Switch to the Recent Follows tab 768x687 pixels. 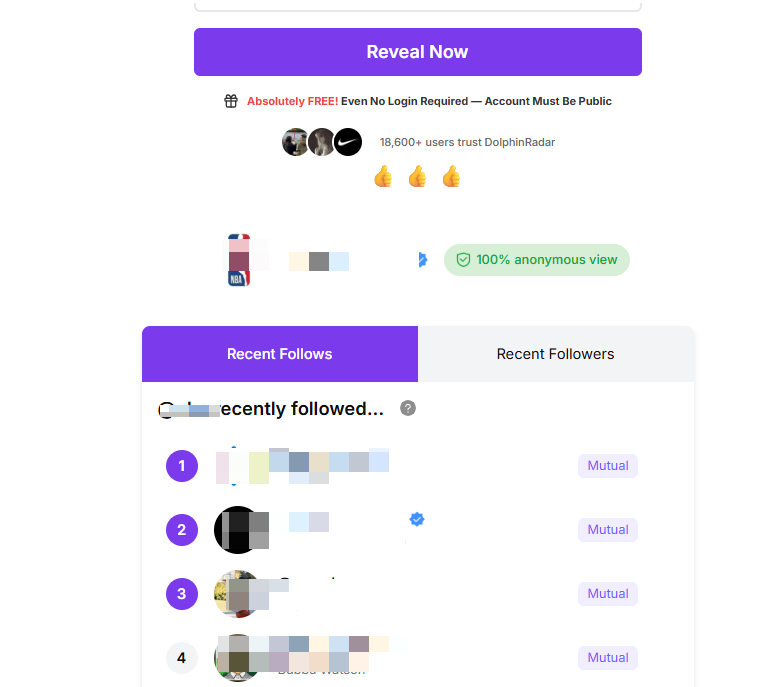280,354
